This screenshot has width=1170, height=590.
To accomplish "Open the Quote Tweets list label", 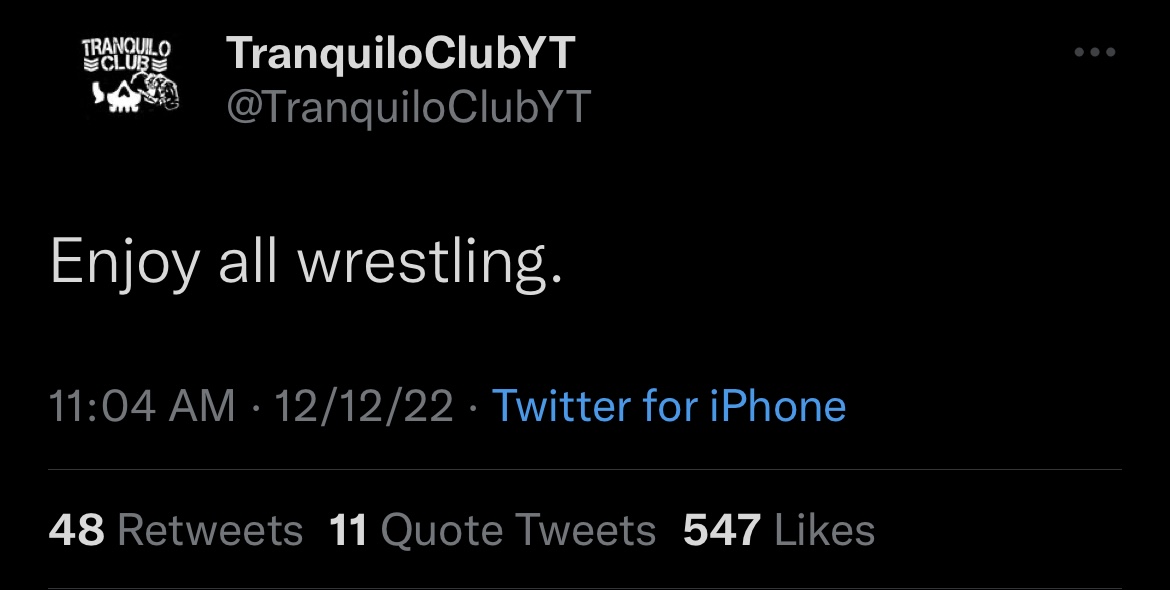I will click(519, 530).
